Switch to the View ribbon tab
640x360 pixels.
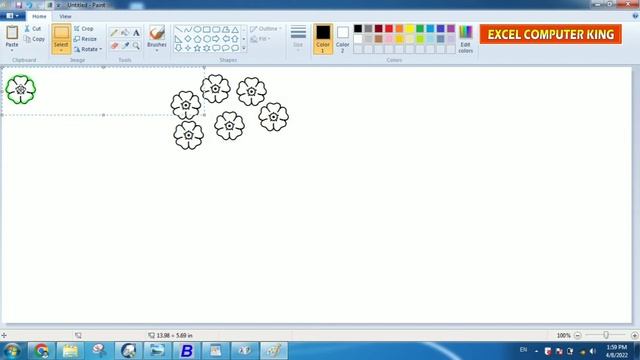(65, 16)
